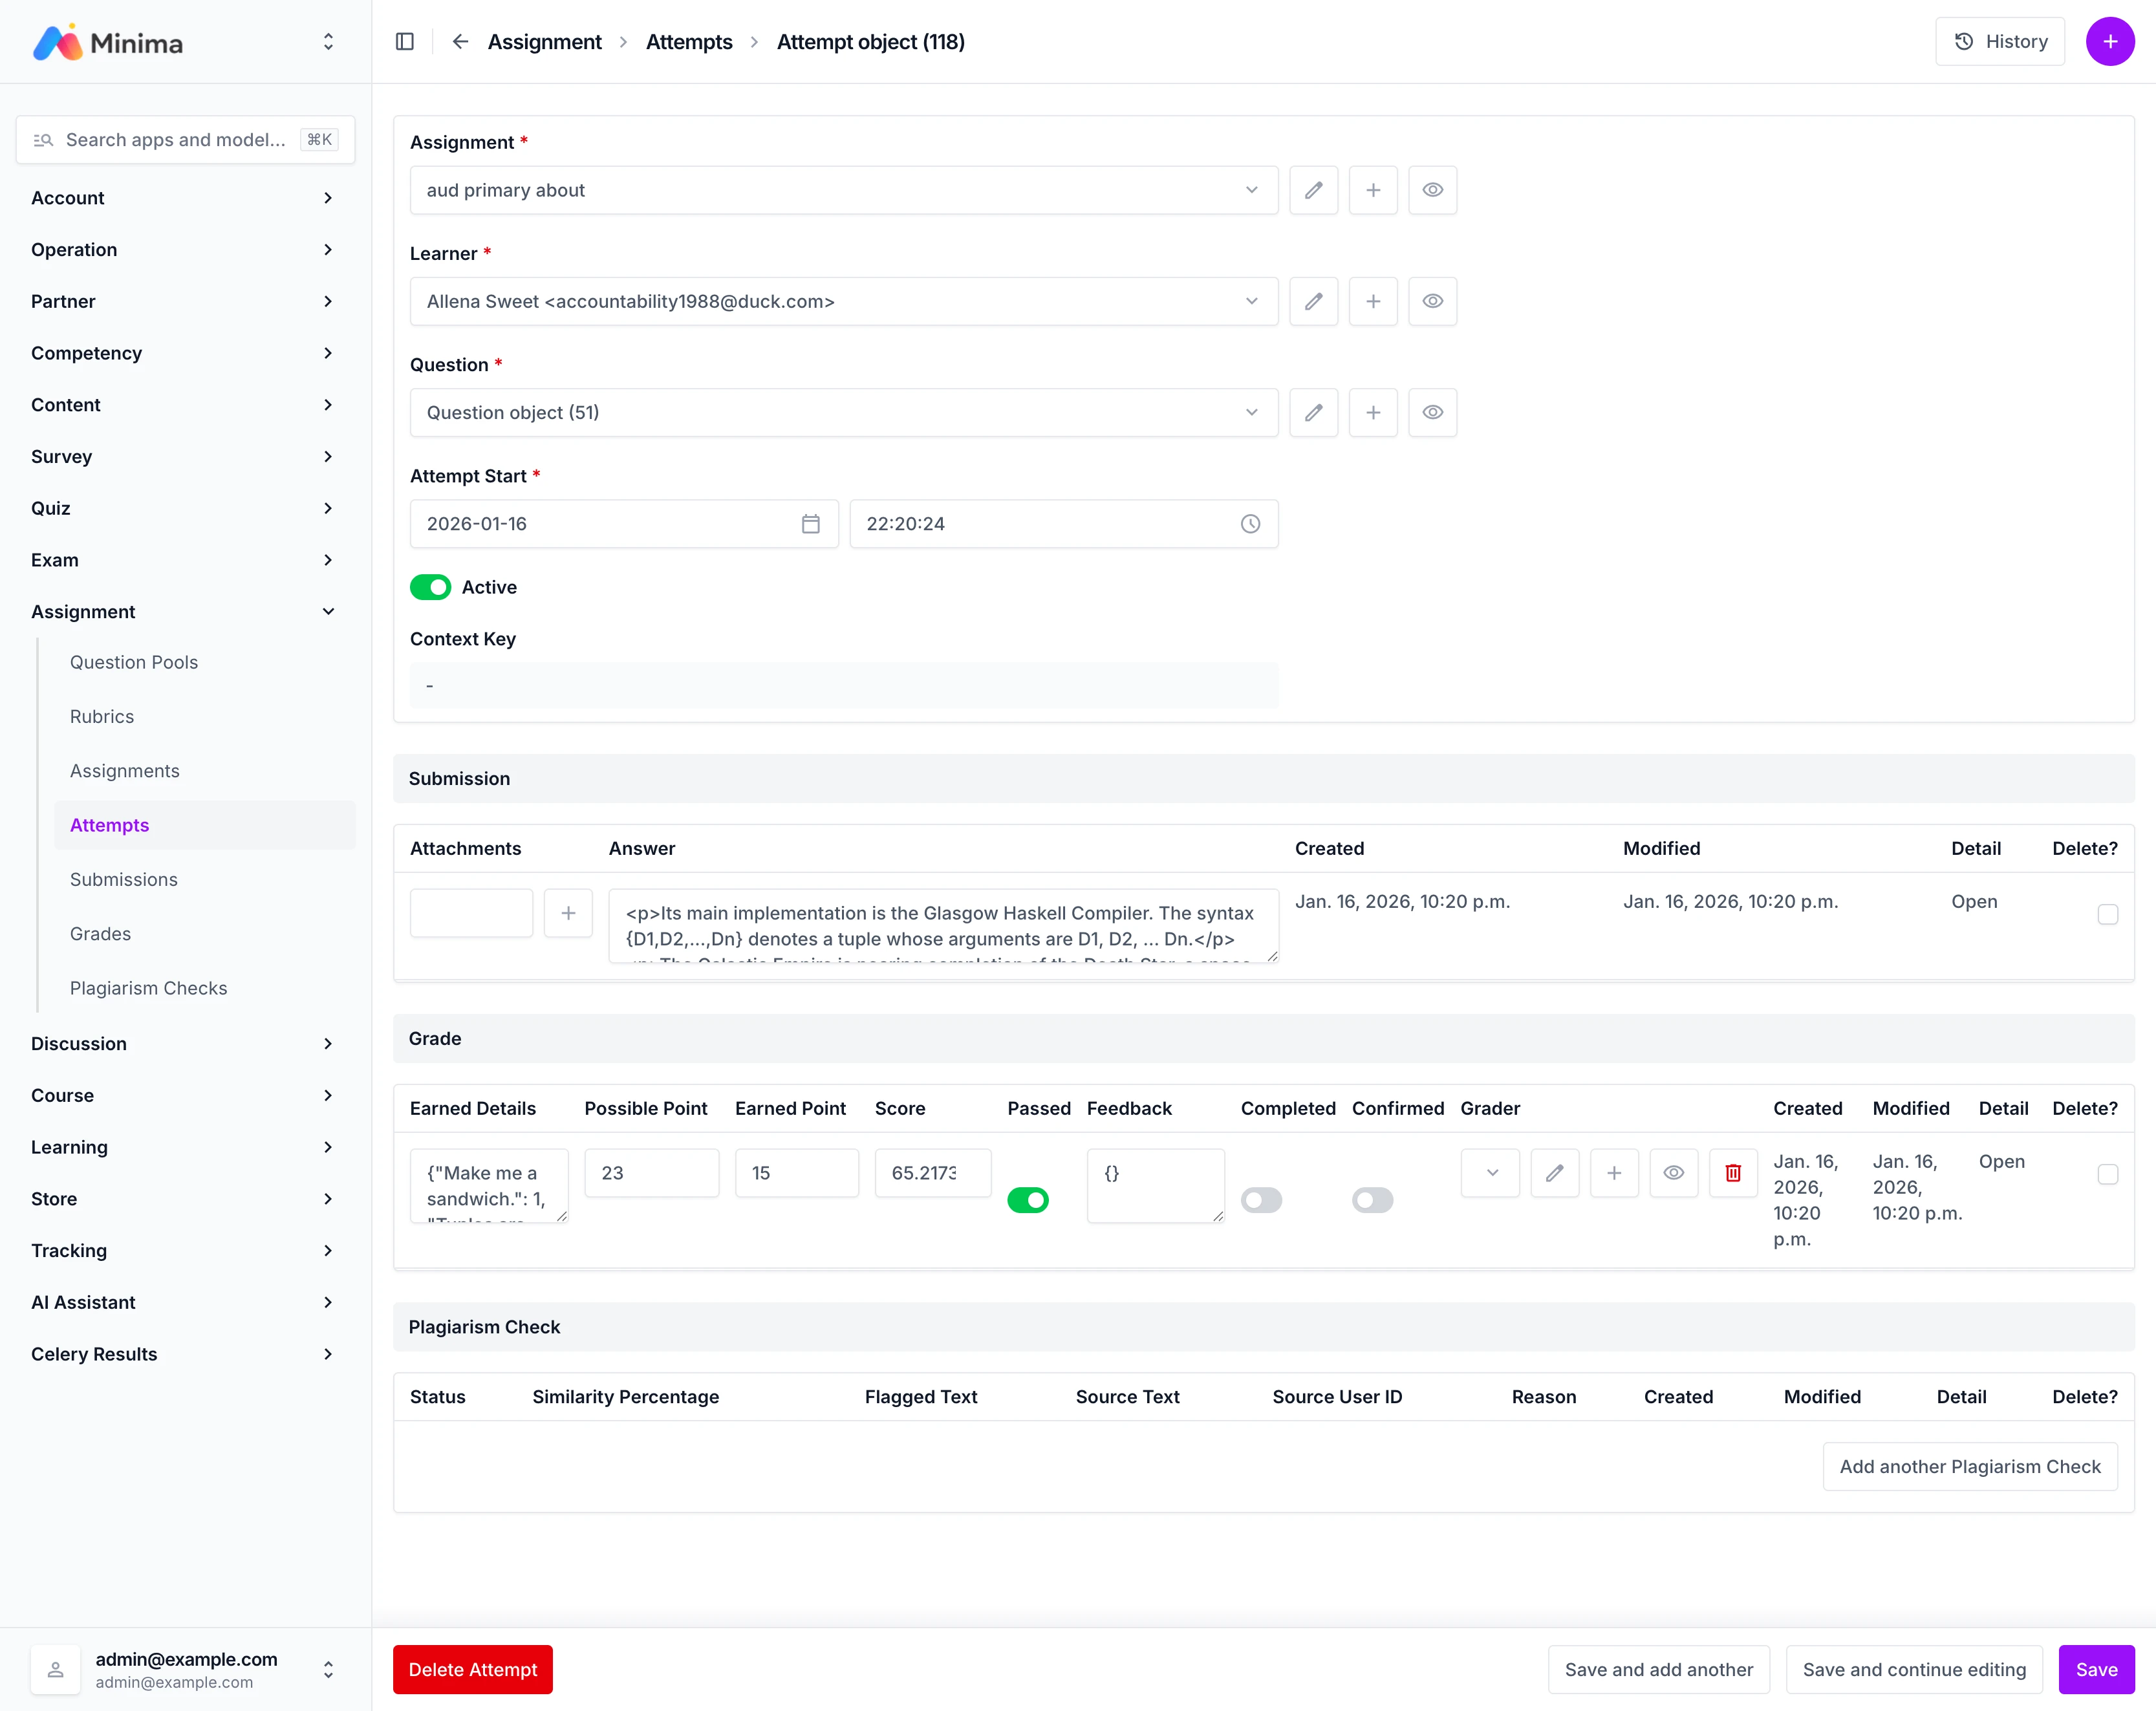The image size is (2156, 1711).
Task: View selected Question eye icon
Action: (1432, 412)
